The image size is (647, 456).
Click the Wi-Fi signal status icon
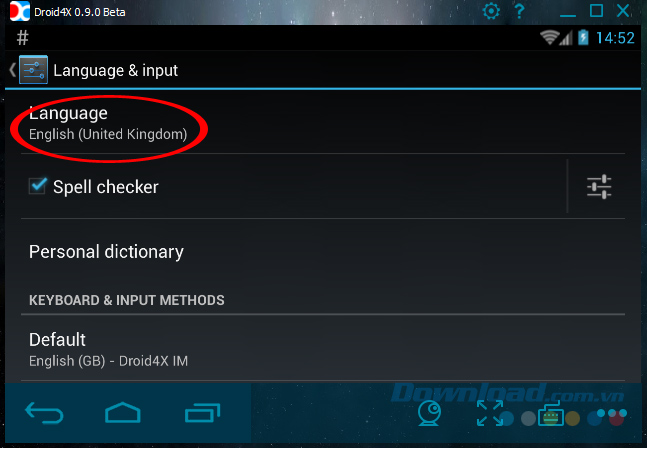tap(549, 38)
